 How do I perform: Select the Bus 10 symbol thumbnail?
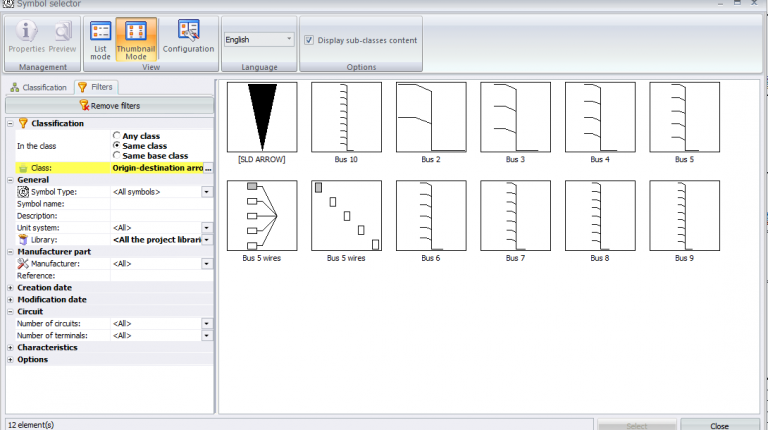[x=346, y=117]
